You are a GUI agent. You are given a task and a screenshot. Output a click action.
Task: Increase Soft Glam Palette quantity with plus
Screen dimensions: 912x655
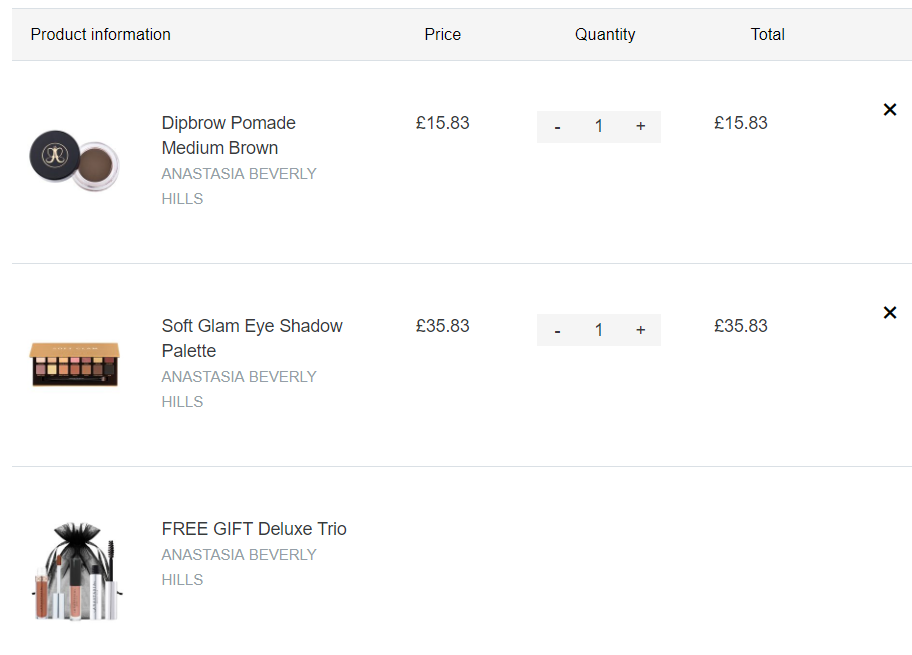pos(640,330)
